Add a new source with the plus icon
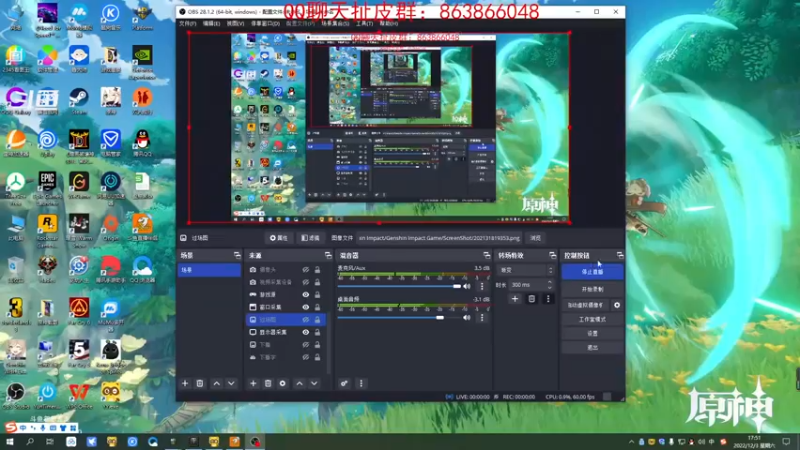Image resolution: width=800 pixels, height=450 pixels. (x=253, y=383)
